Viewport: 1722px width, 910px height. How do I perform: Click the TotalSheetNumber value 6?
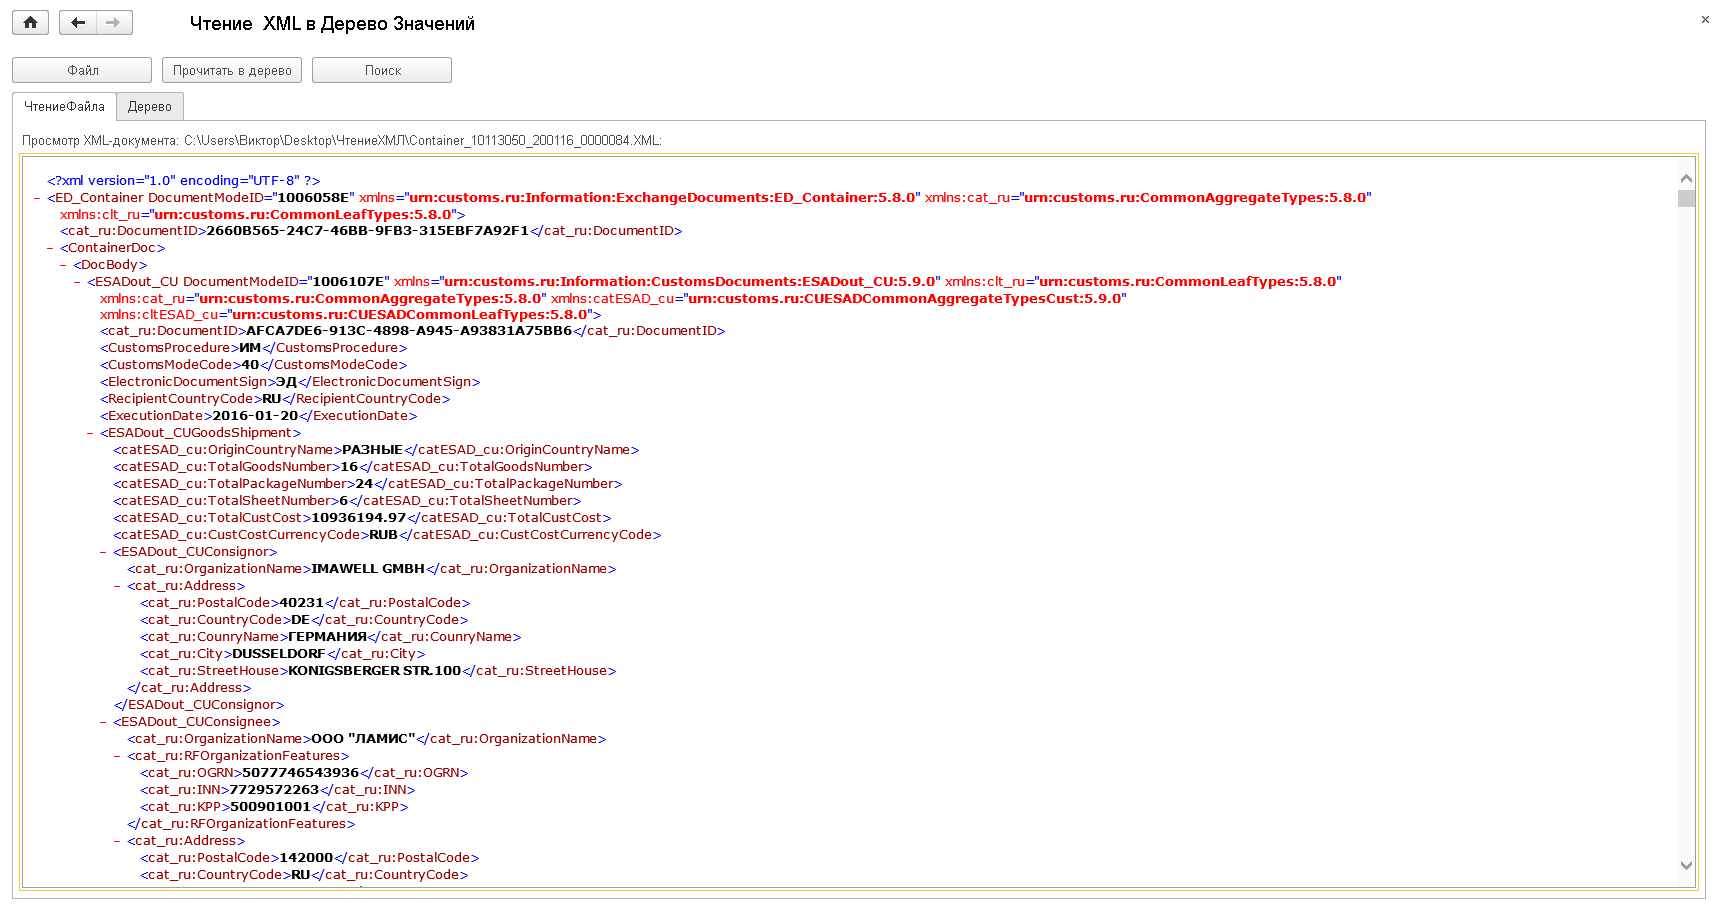343,501
